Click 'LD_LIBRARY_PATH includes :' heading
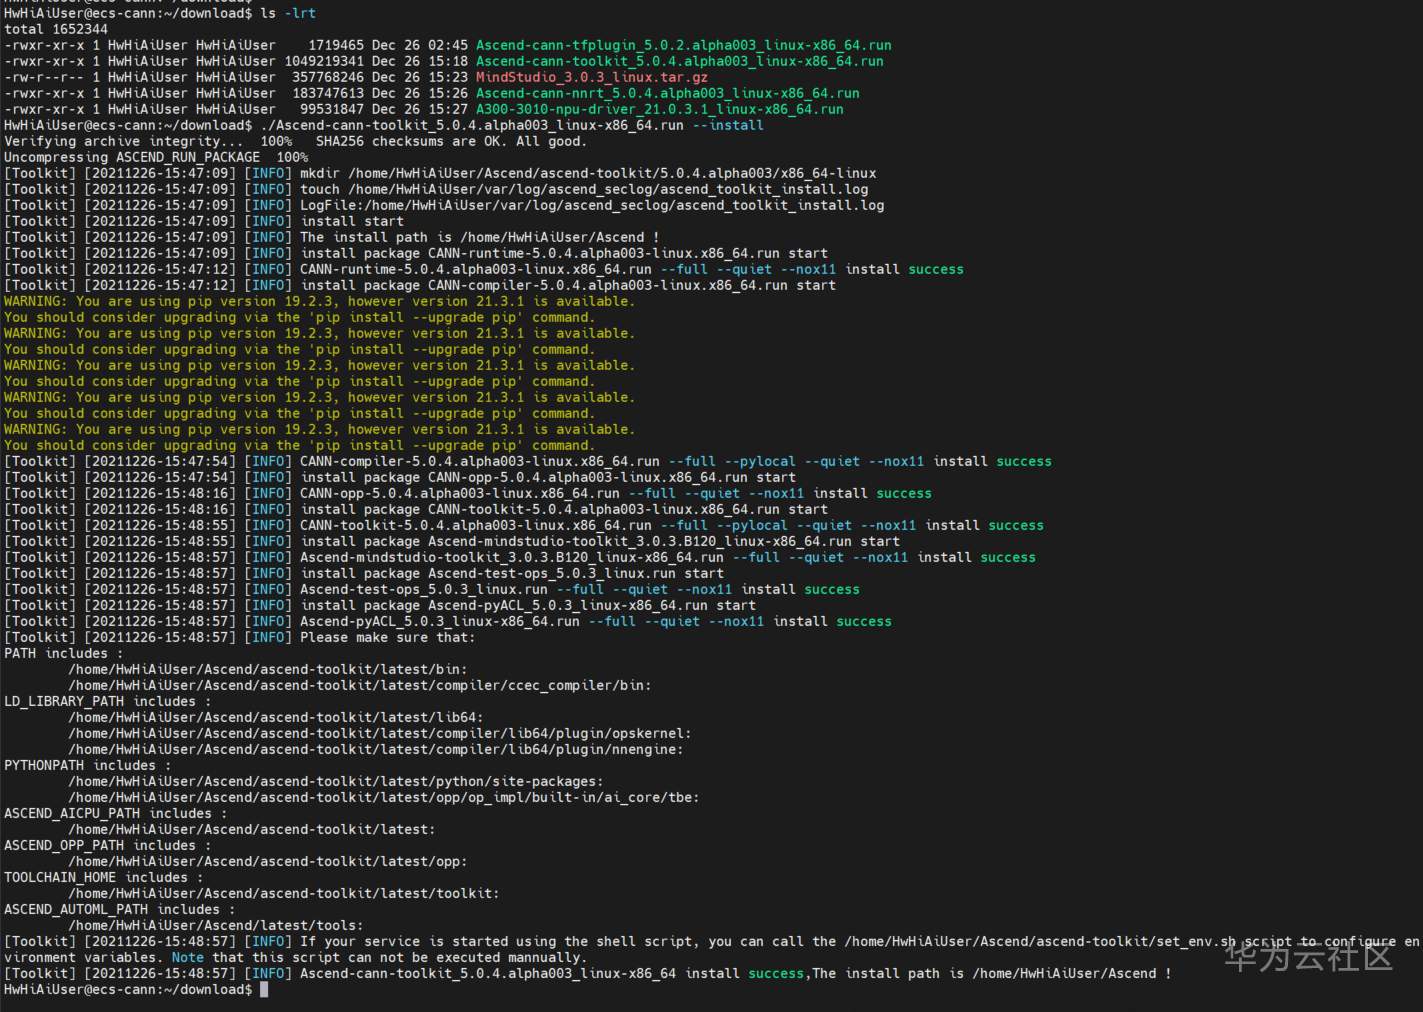The width and height of the screenshot is (1423, 1012). (108, 701)
